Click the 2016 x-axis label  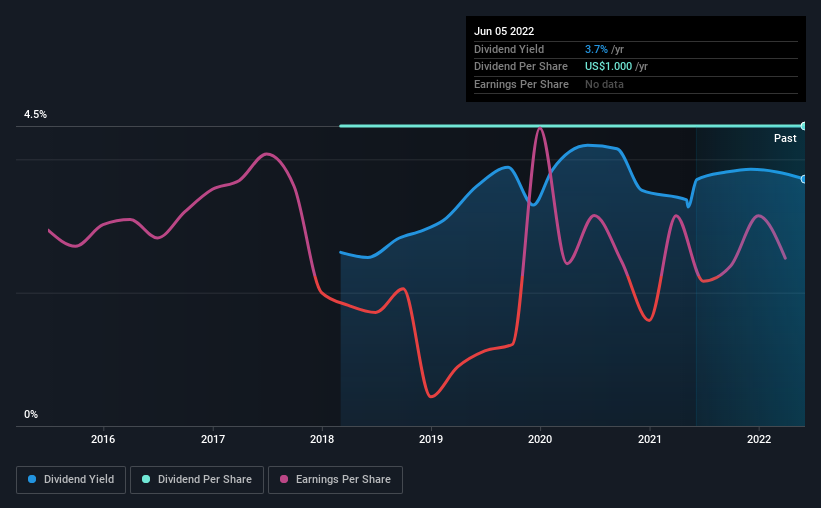[x=103, y=439]
